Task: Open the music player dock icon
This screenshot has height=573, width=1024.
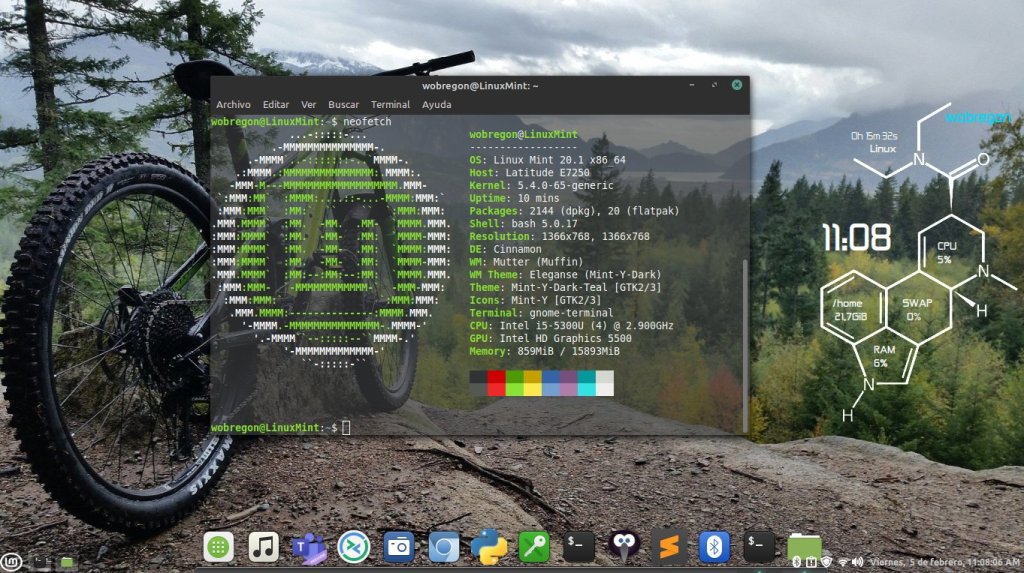Action: (x=263, y=546)
